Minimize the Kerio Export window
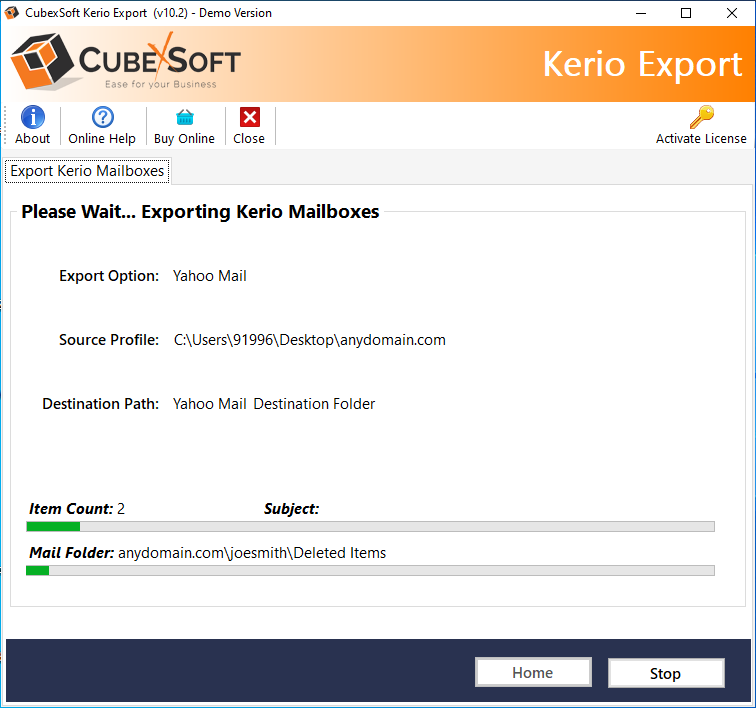This screenshot has height=708, width=756. pyautogui.click(x=639, y=13)
